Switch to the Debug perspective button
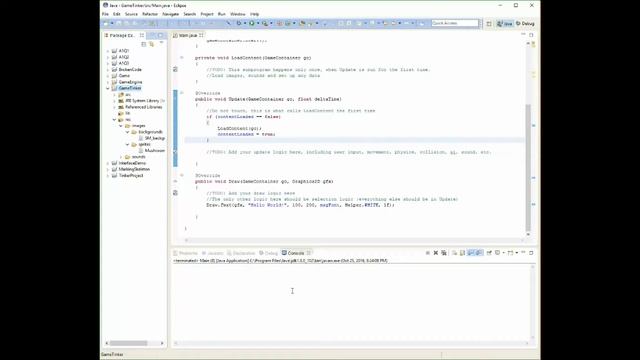Image resolution: width=640 pixels, height=360 pixels. coord(525,24)
